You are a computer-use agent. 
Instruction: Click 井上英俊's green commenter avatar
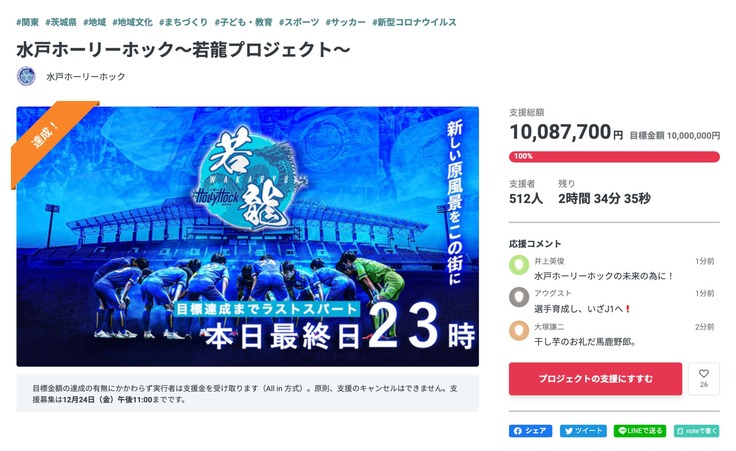point(518,265)
